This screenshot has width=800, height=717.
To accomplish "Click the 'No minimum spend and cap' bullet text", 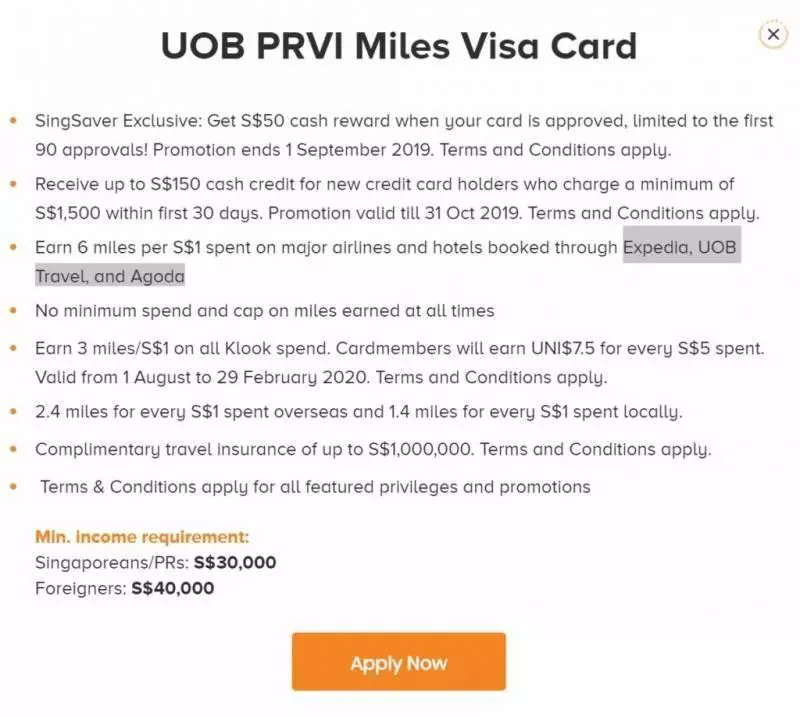I will click(x=265, y=310).
